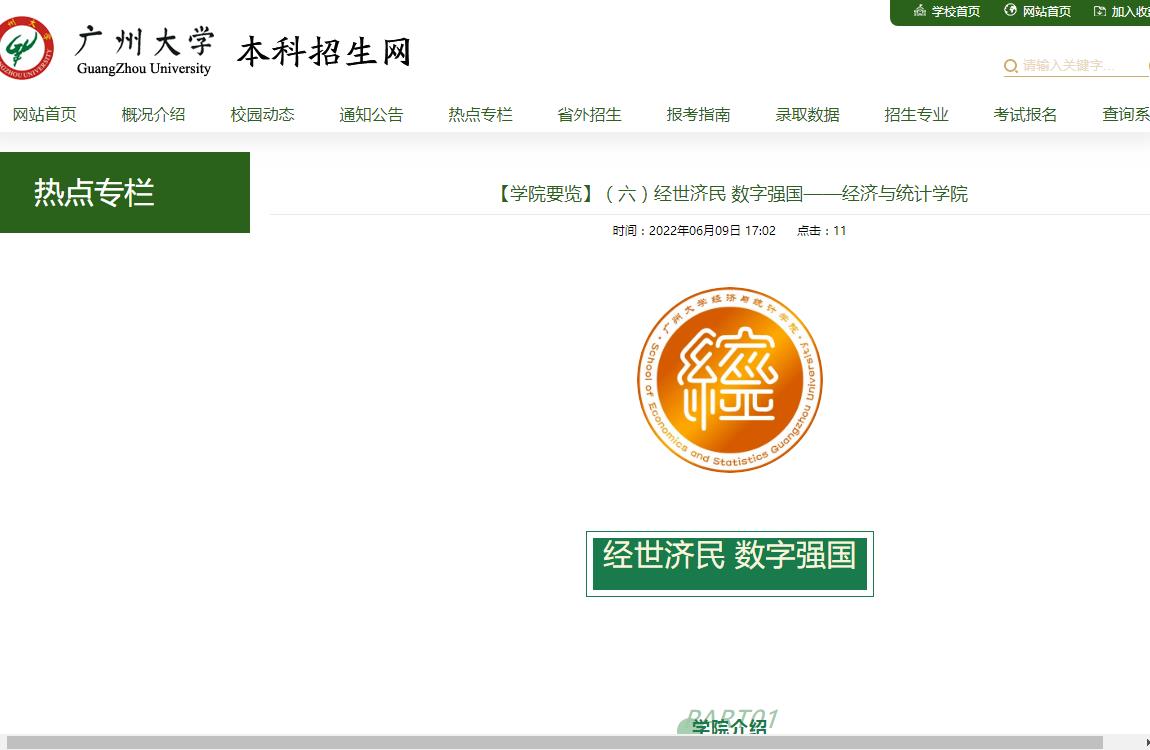Click the article title 经世济民 数字强国
This screenshot has height=750, width=1150.
(731, 194)
